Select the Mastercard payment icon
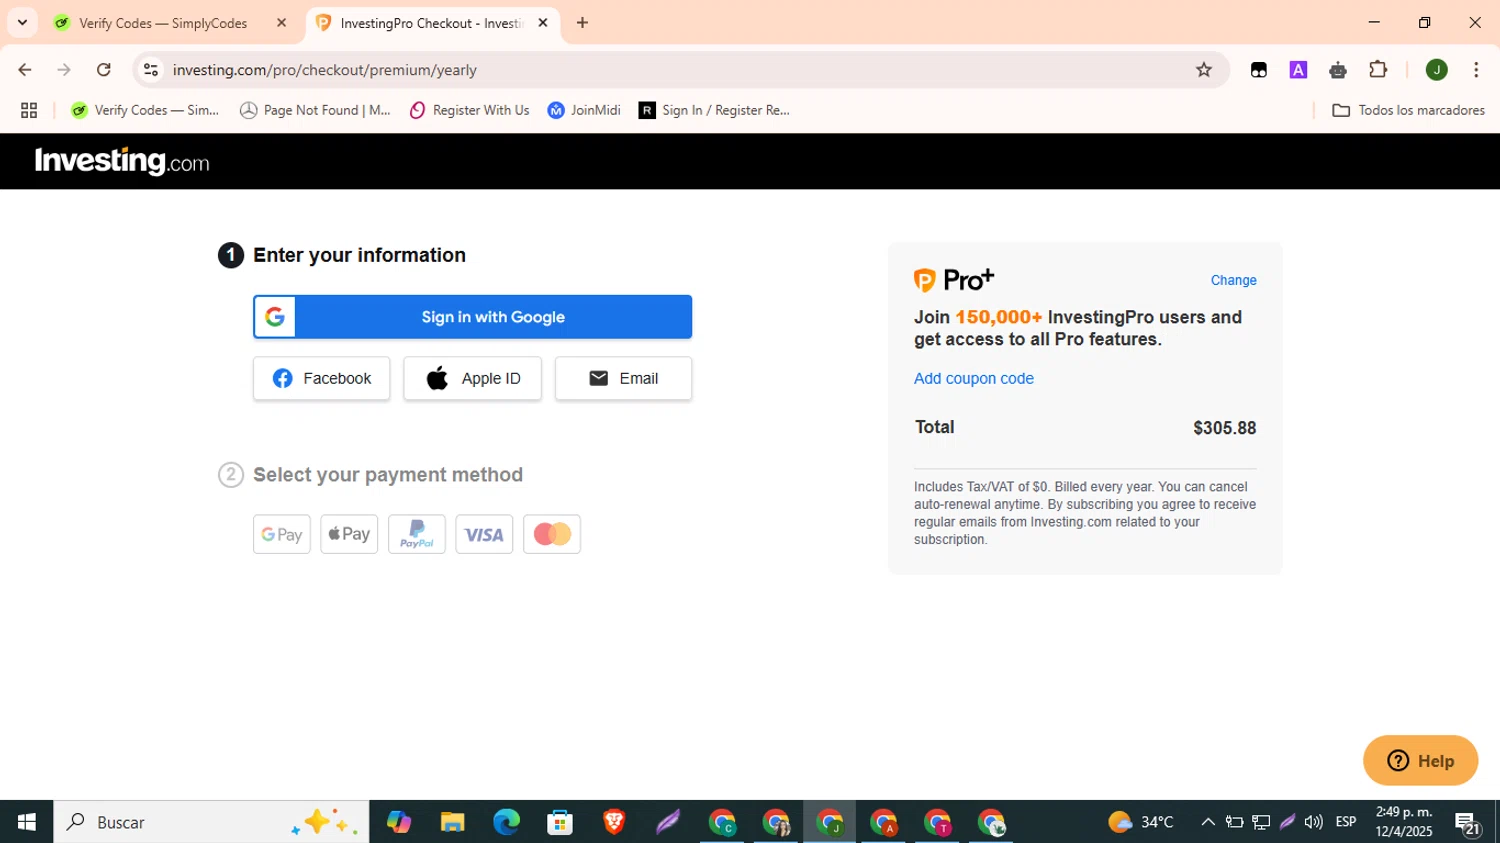The height and width of the screenshot is (843, 1500). 552,534
